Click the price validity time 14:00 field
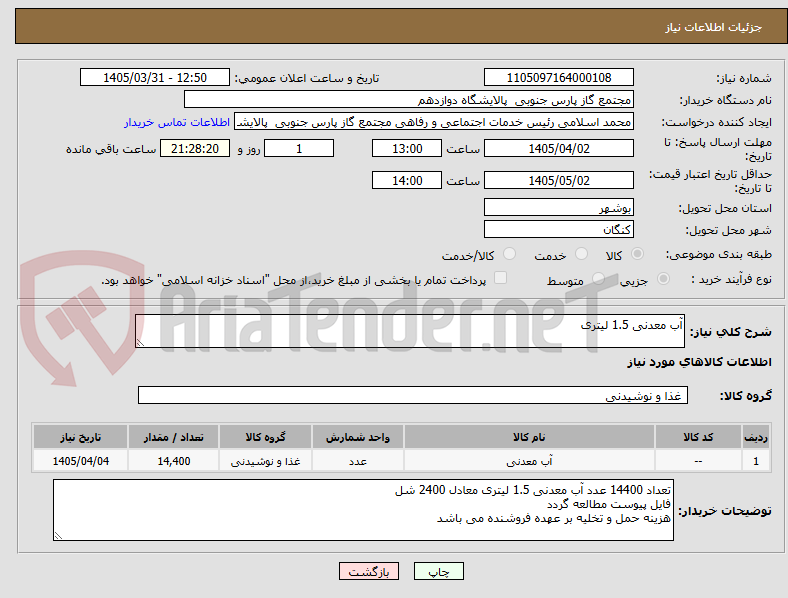 pyautogui.click(x=407, y=180)
